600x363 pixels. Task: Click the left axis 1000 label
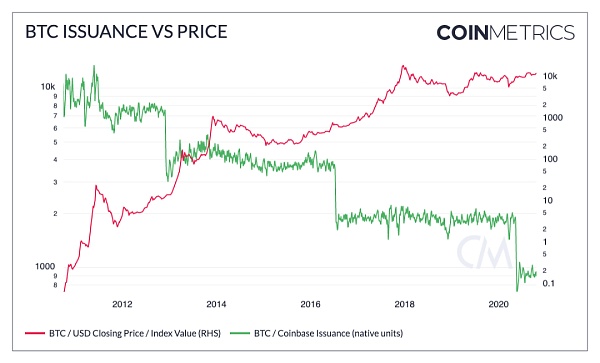point(45,266)
